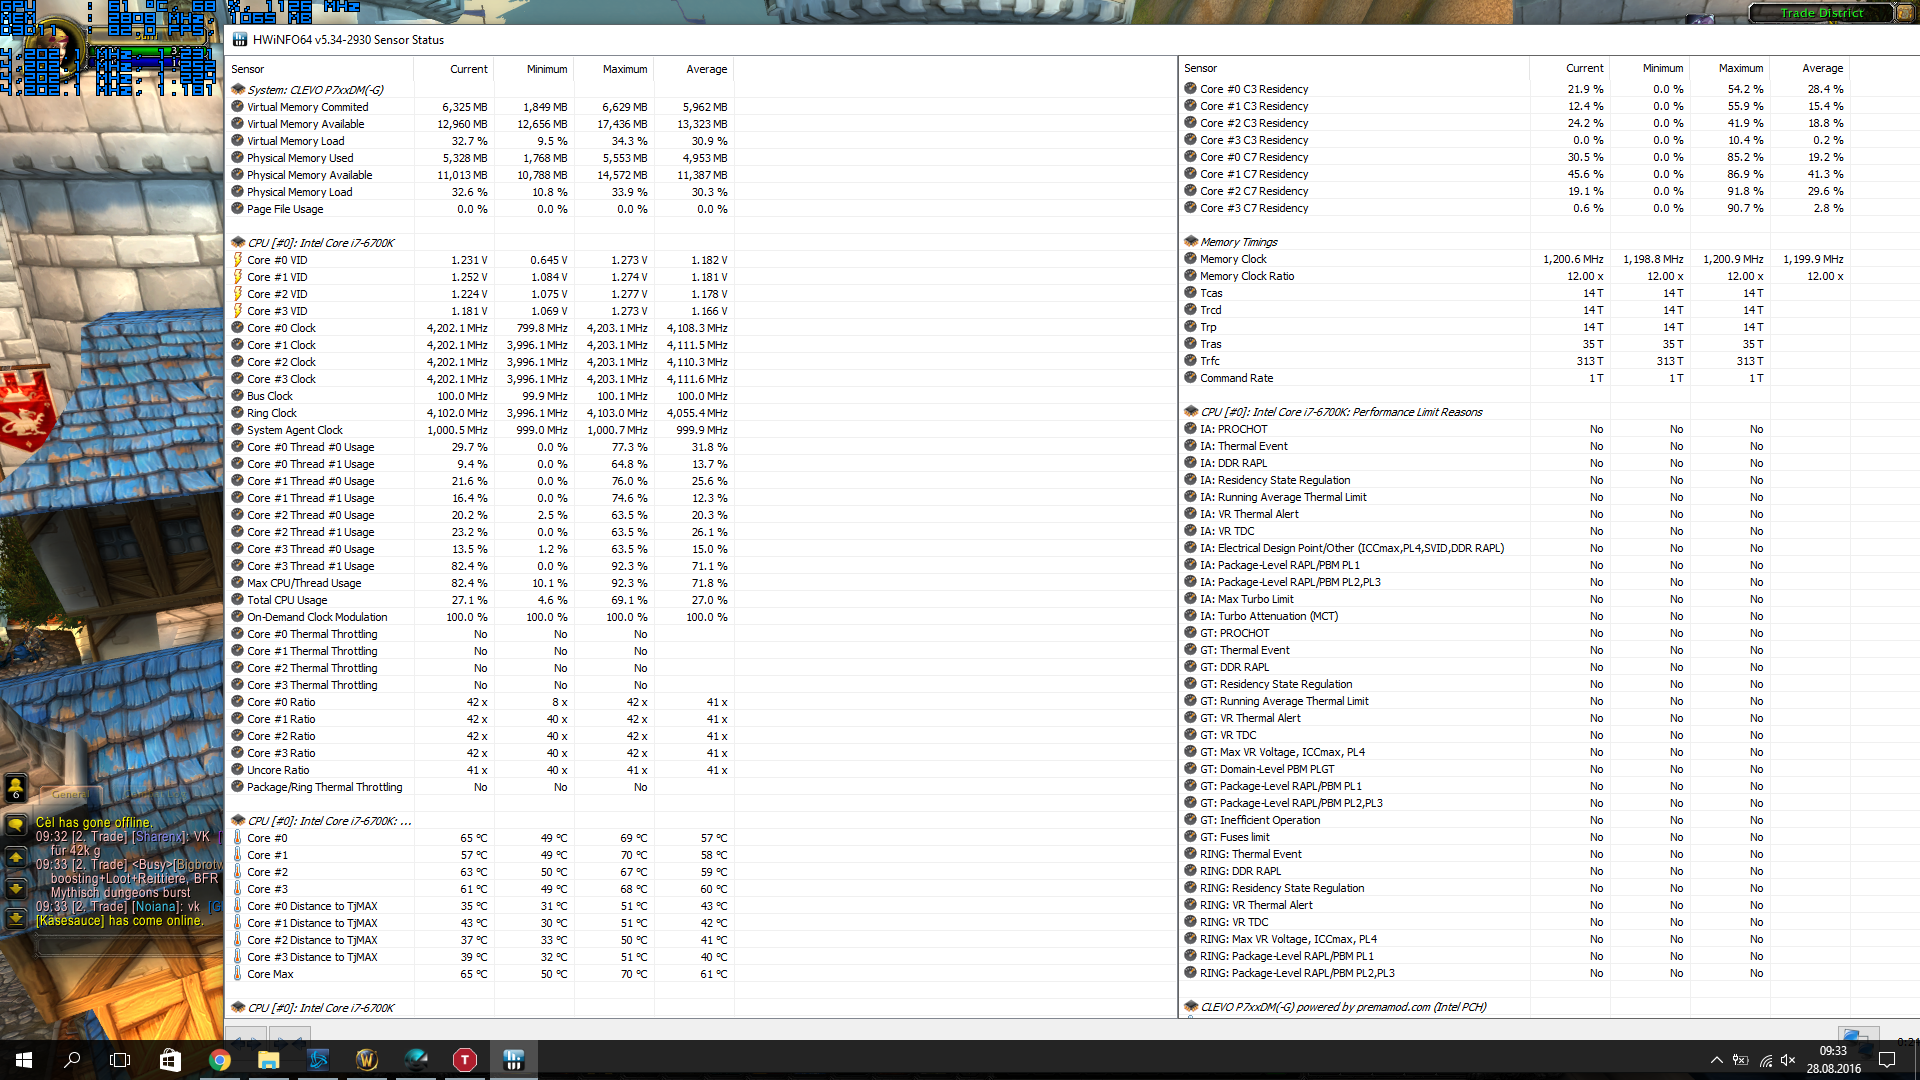The image size is (1920, 1080).
Task: Click player name Noiana in chat
Action: [x=158, y=907]
